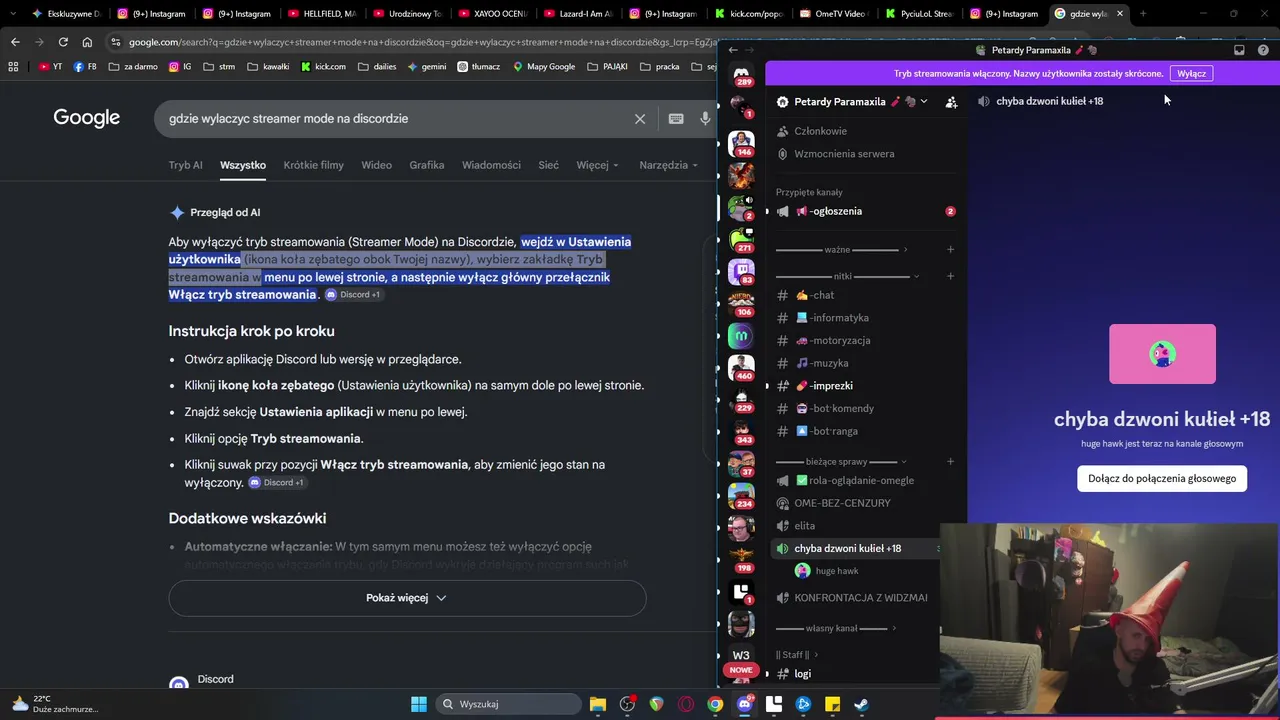Open Discord direct messages home icon
The image size is (1280, 720).
pyautogui.click(x=741, y=75)
